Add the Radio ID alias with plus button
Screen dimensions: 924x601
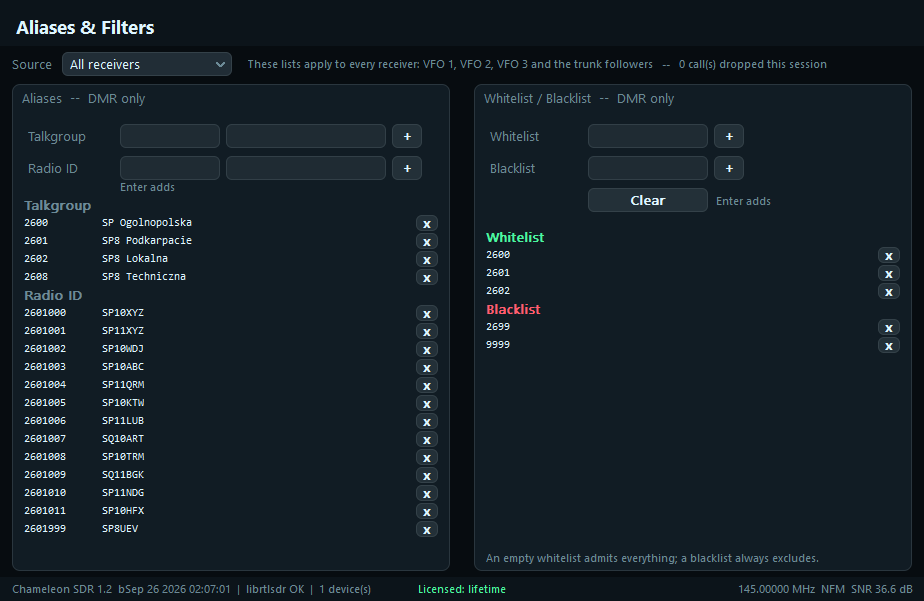pos(407,168)
